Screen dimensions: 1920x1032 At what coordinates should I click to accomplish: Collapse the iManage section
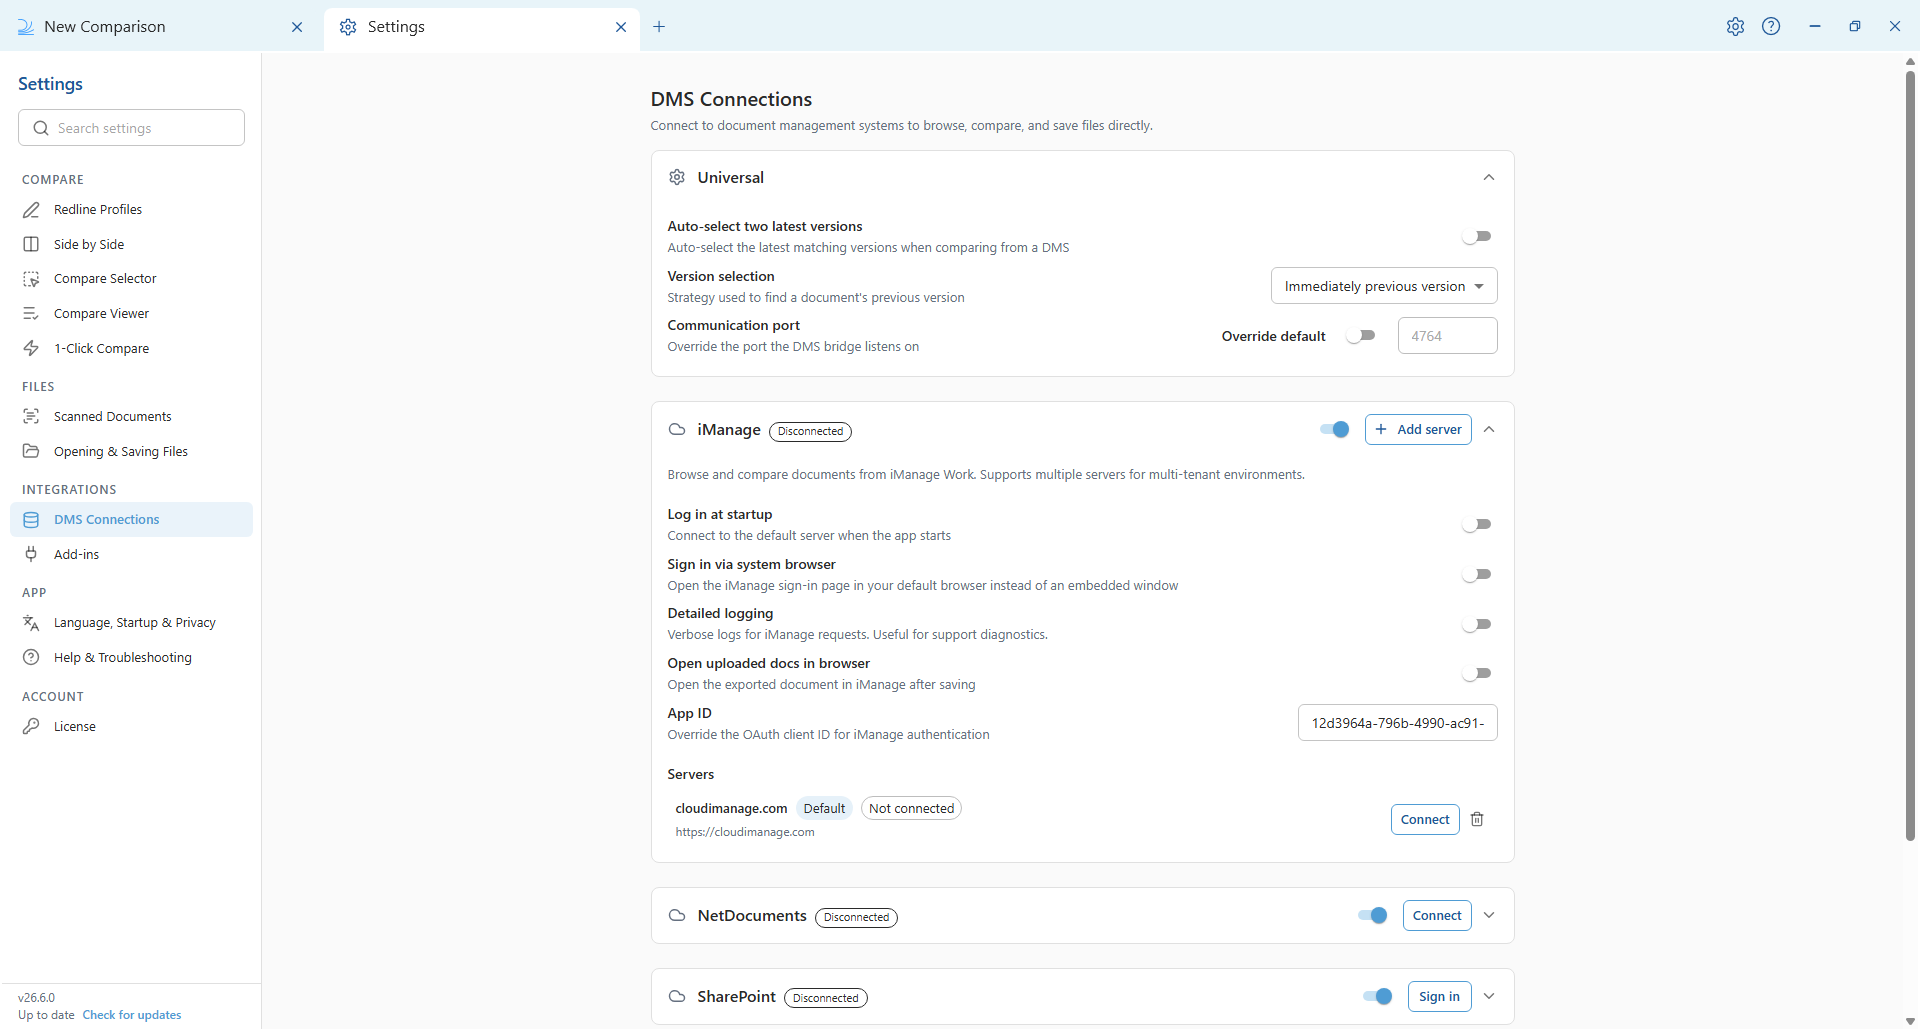pos(1489,430)
